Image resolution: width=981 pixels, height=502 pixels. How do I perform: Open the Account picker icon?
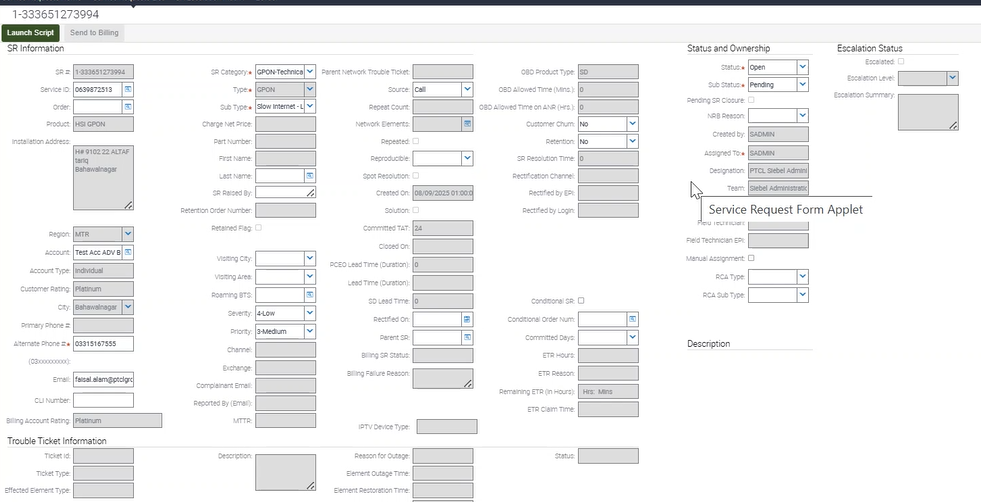click(x=128, y=252)
